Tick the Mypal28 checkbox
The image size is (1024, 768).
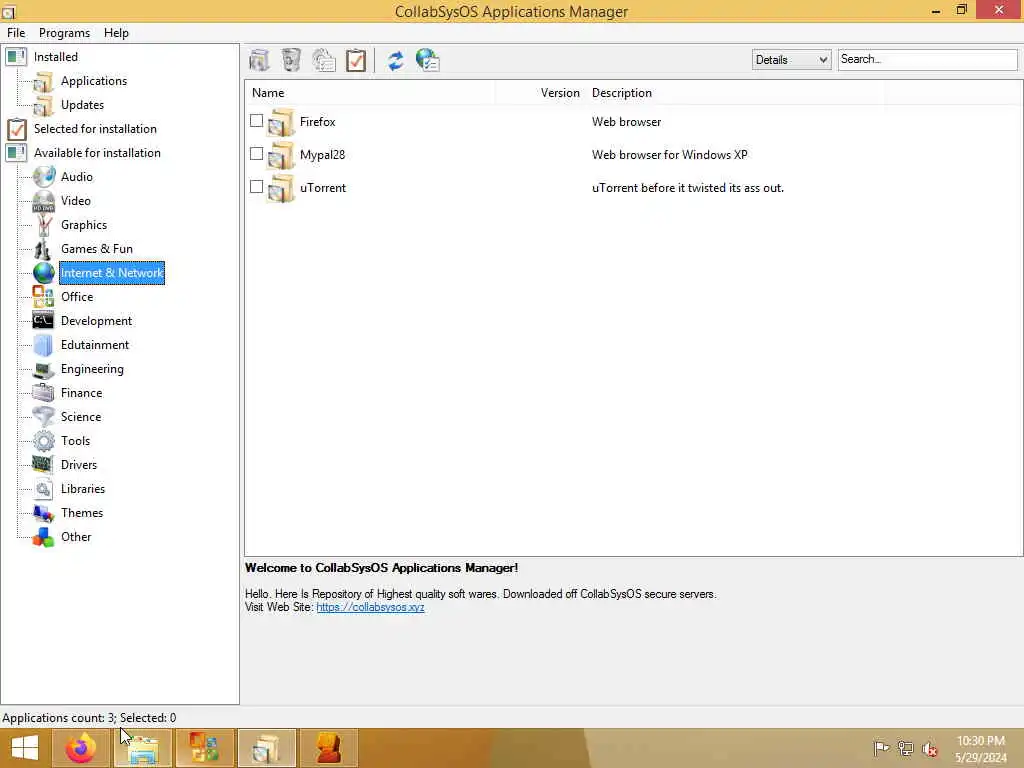pyautogui.click(x=257, y=153)
